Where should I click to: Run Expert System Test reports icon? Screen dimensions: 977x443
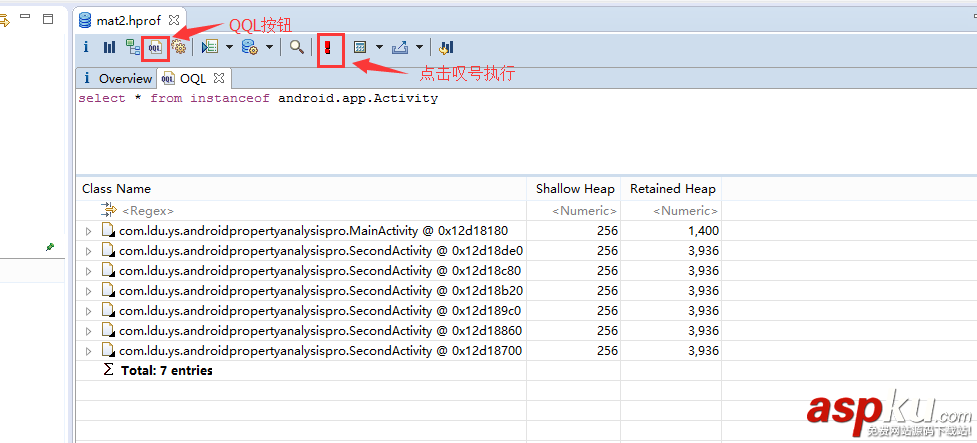point(210,47)
